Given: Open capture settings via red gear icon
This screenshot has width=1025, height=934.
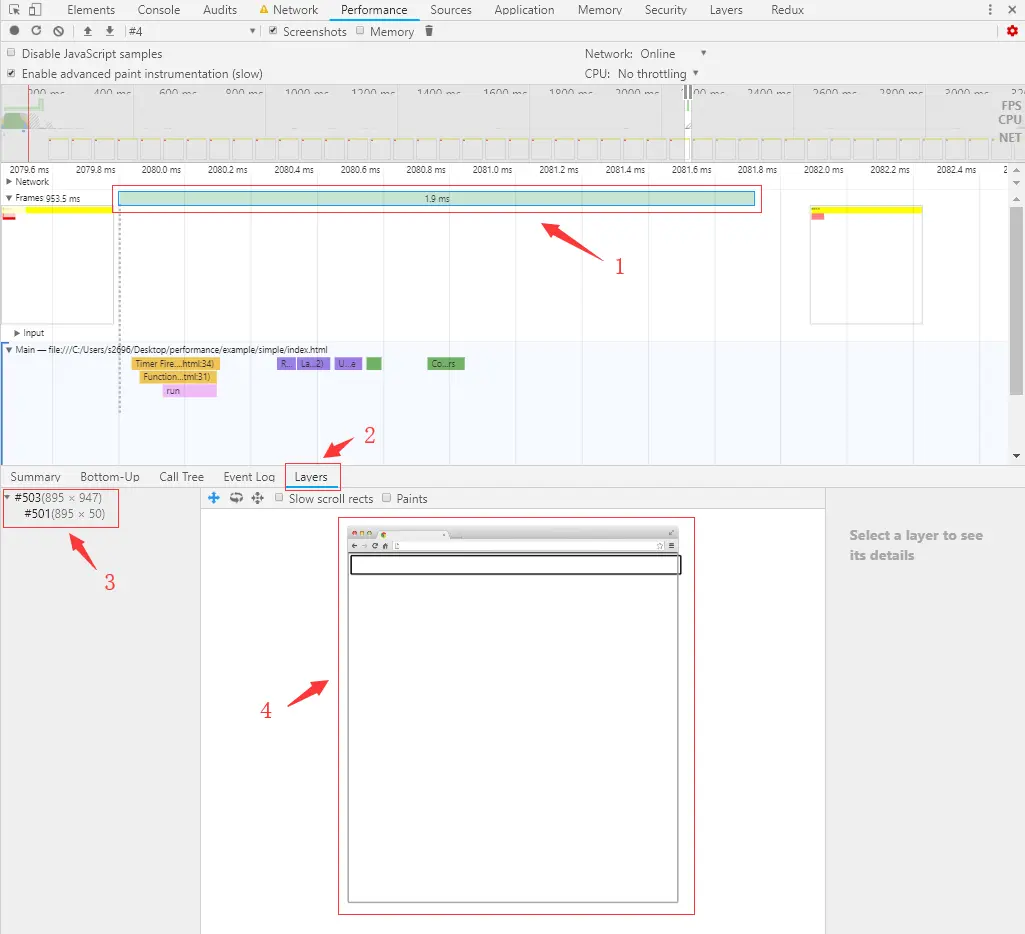Looking at the screenshot, I should pos(1012,31).
